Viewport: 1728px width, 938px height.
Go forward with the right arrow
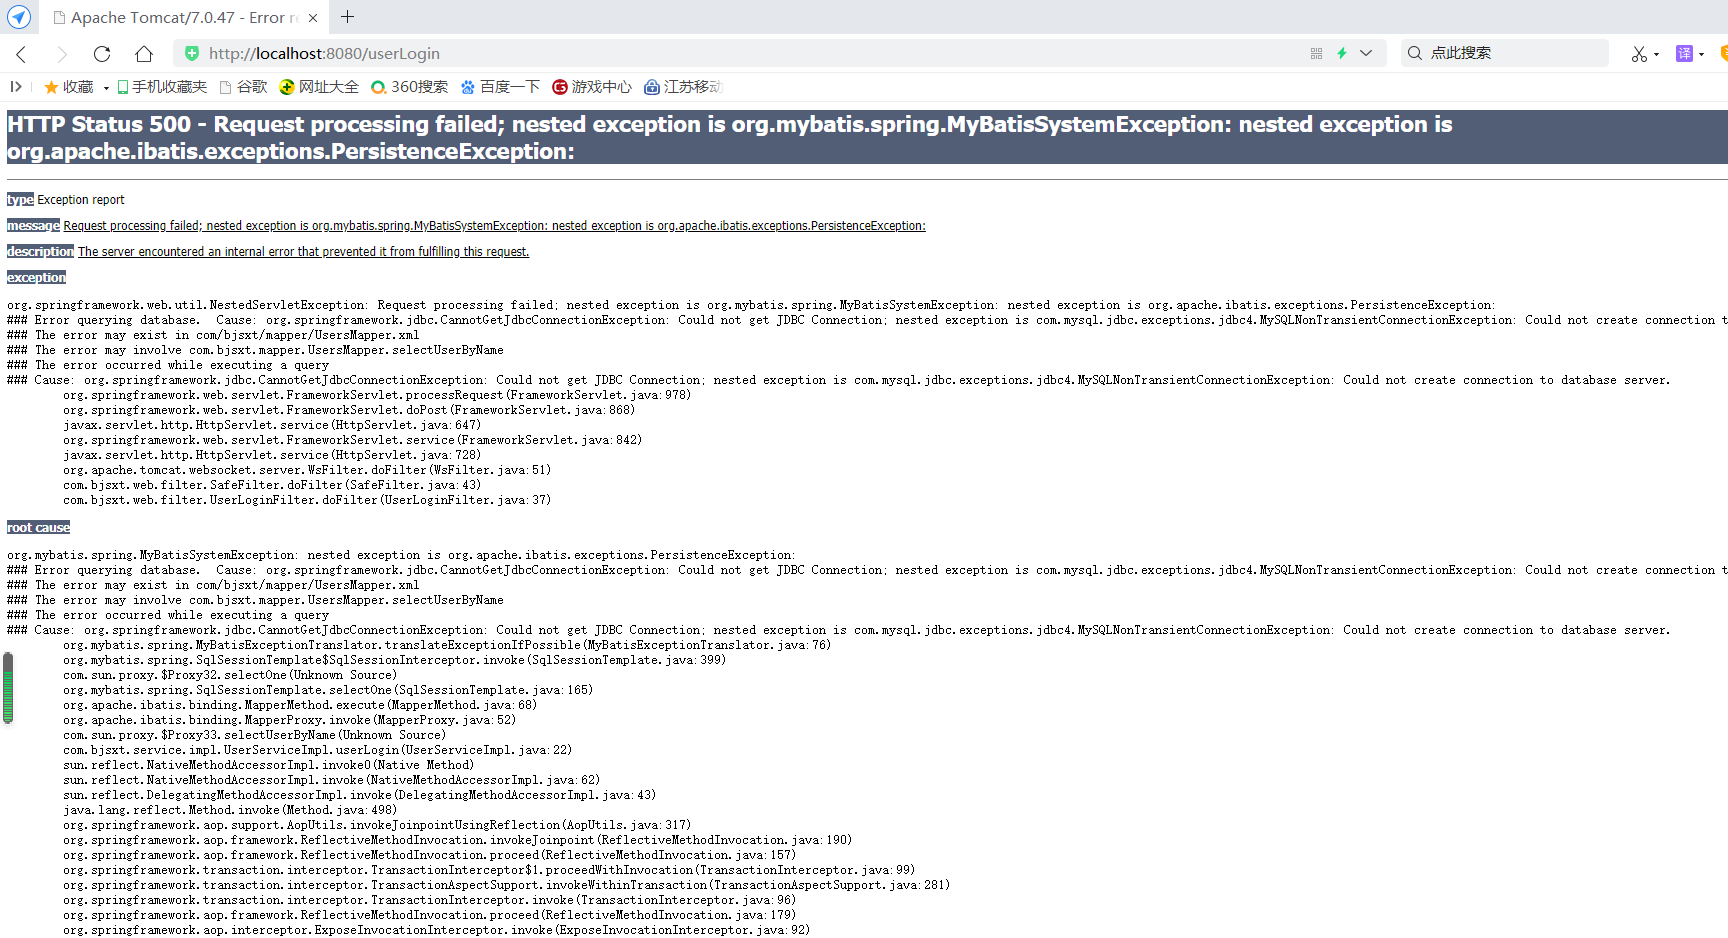(62, 54)
